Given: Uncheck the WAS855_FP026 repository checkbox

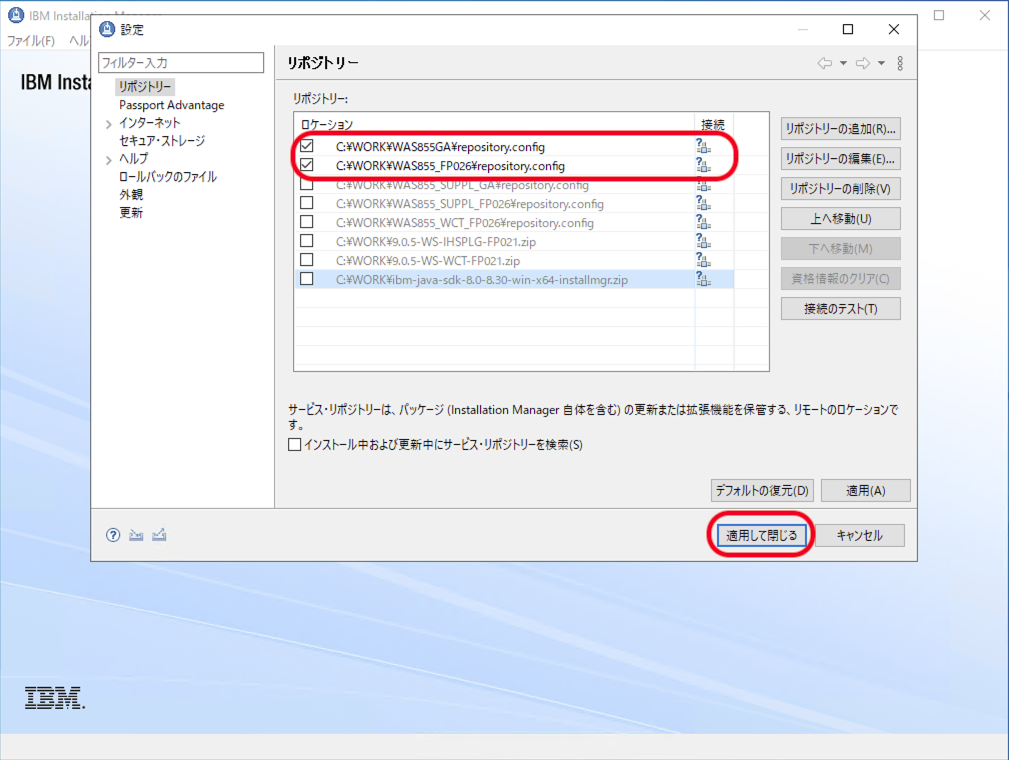Looking at the screenshot, I should (307, 165).
